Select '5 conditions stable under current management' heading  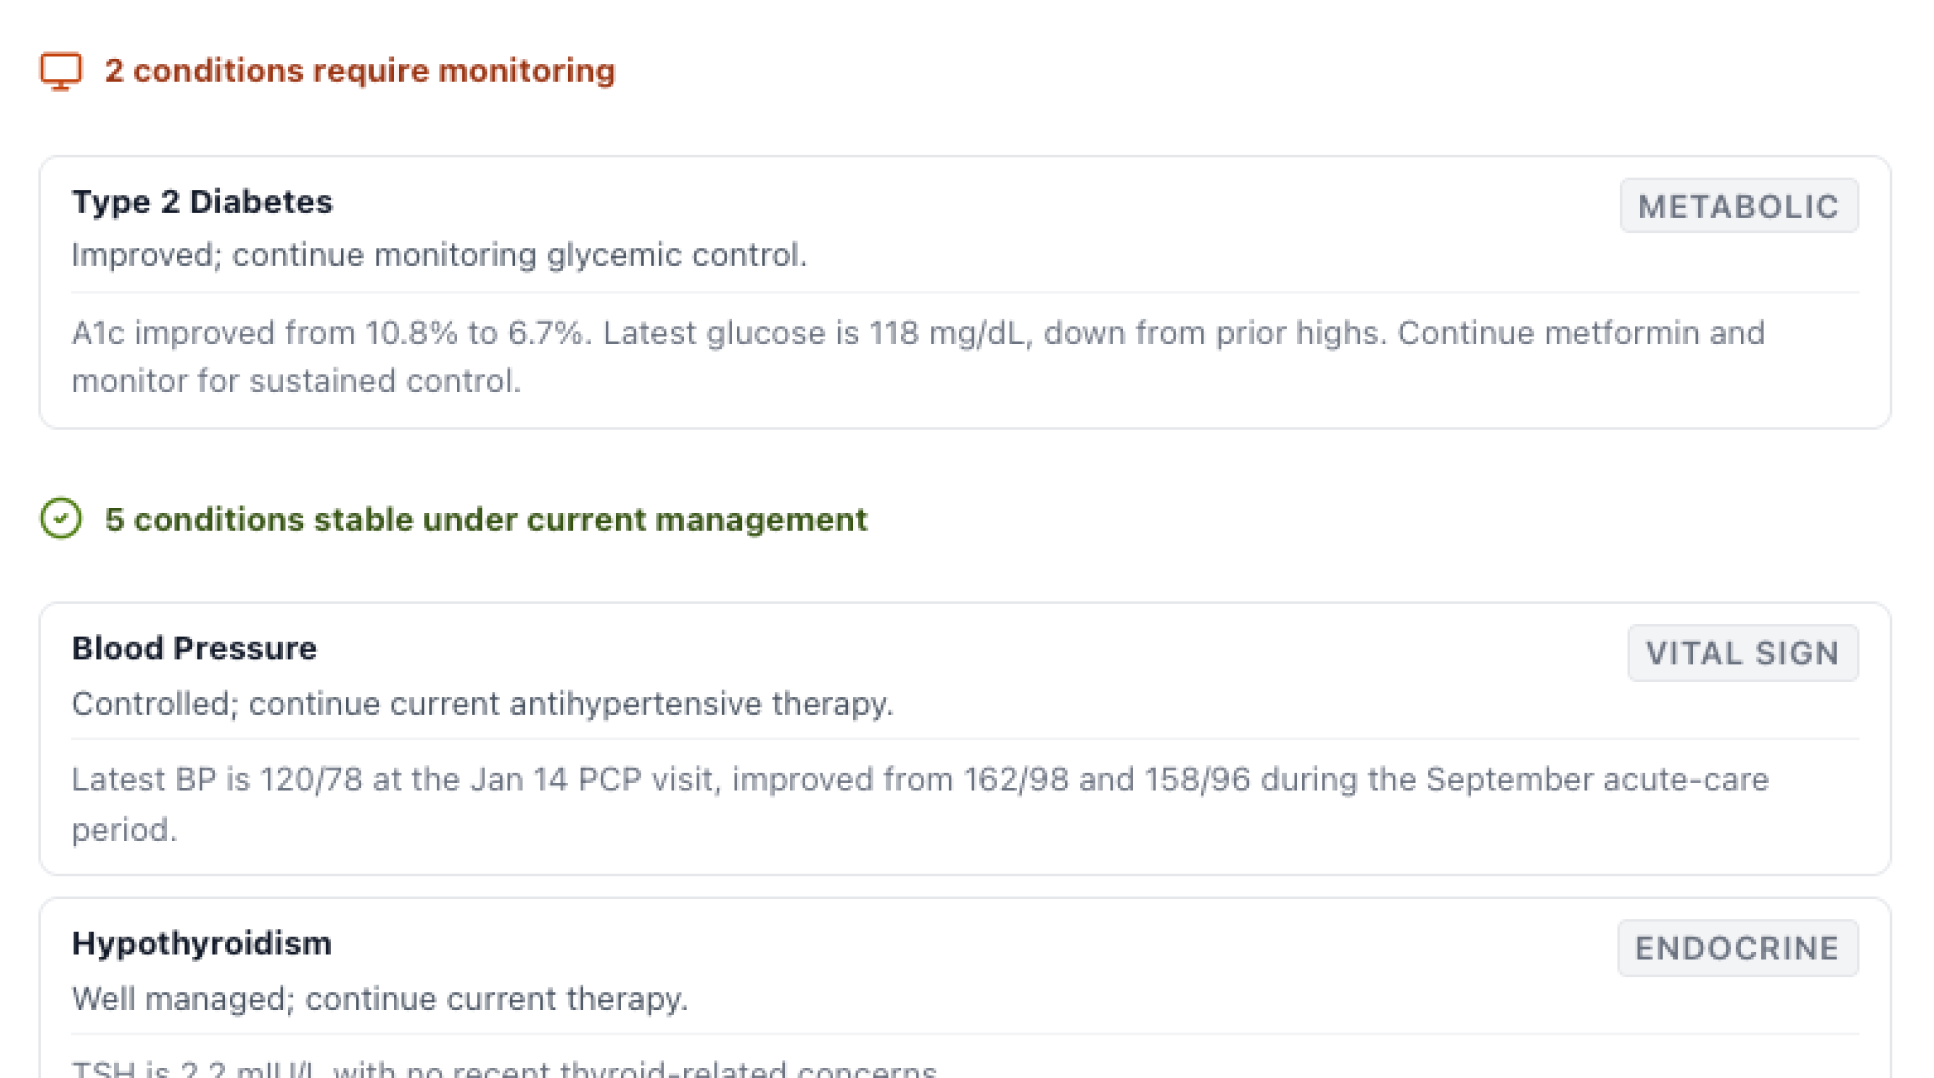pyautogui.click(x=485, y=519)
